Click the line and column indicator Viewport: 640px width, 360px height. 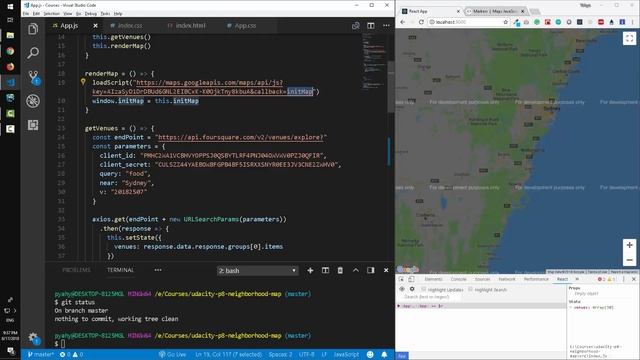pyautogui.click(x=228, y=354)
